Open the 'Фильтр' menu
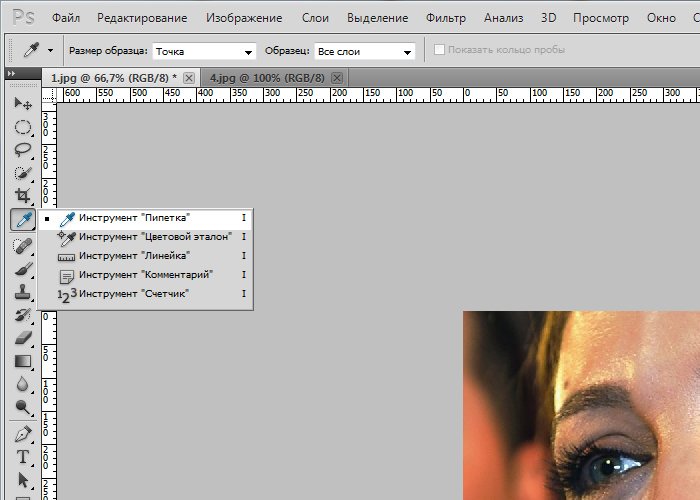 tap(445, 18)
